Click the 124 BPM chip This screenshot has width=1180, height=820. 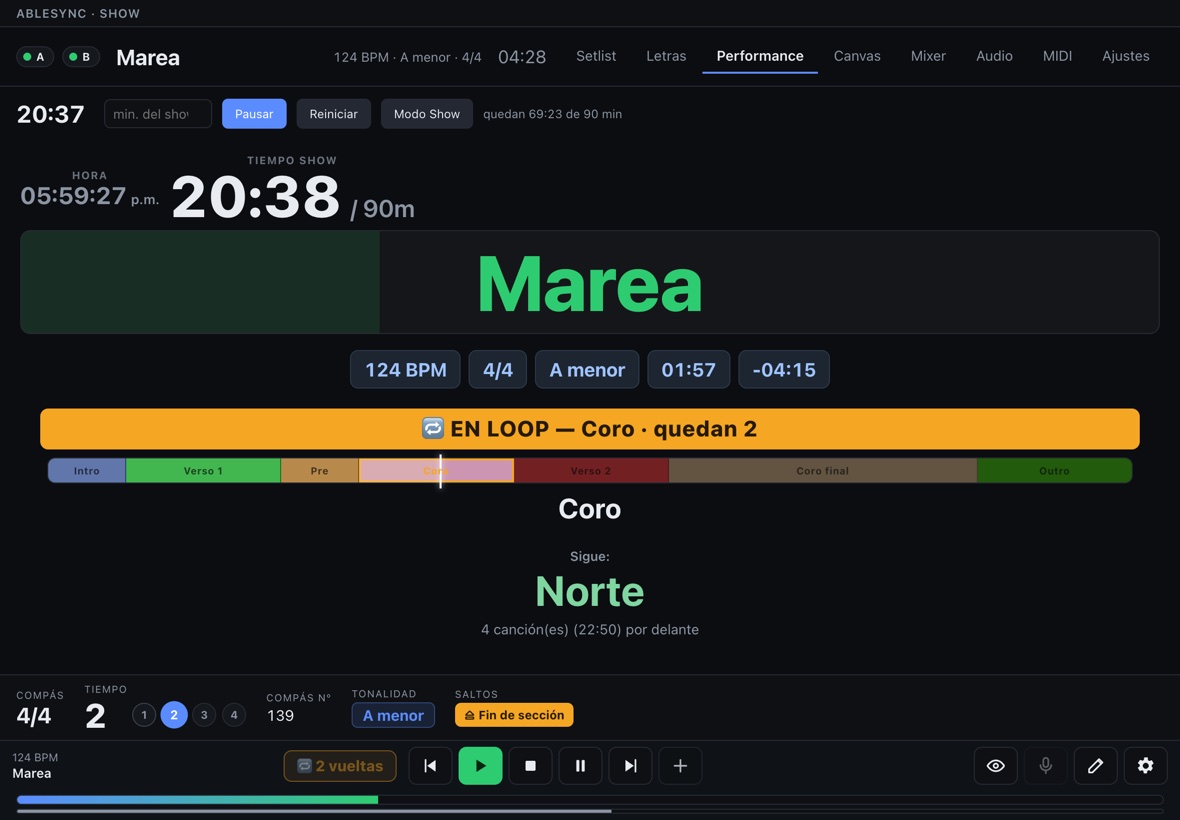406,369
